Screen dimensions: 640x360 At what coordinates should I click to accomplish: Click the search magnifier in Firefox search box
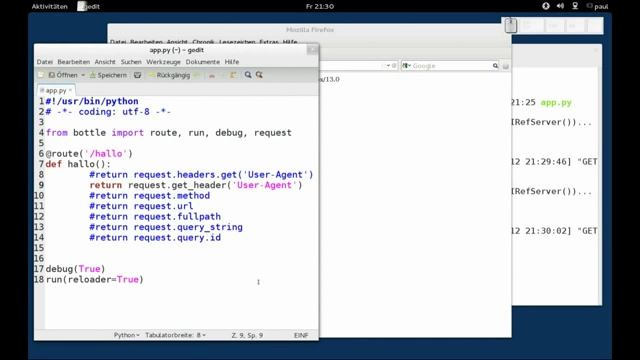click(x=495, y=66)
